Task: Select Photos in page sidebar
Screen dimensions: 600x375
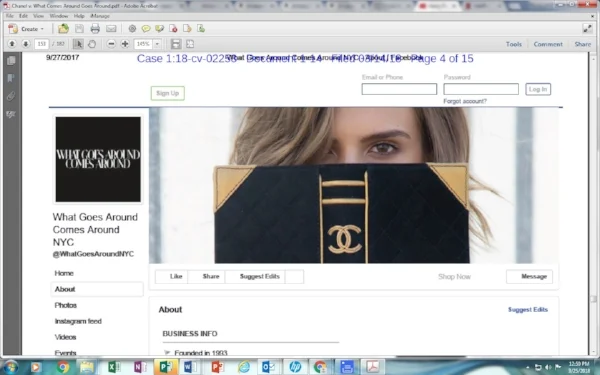Action: pyautogui.click(x=65, y=305)
